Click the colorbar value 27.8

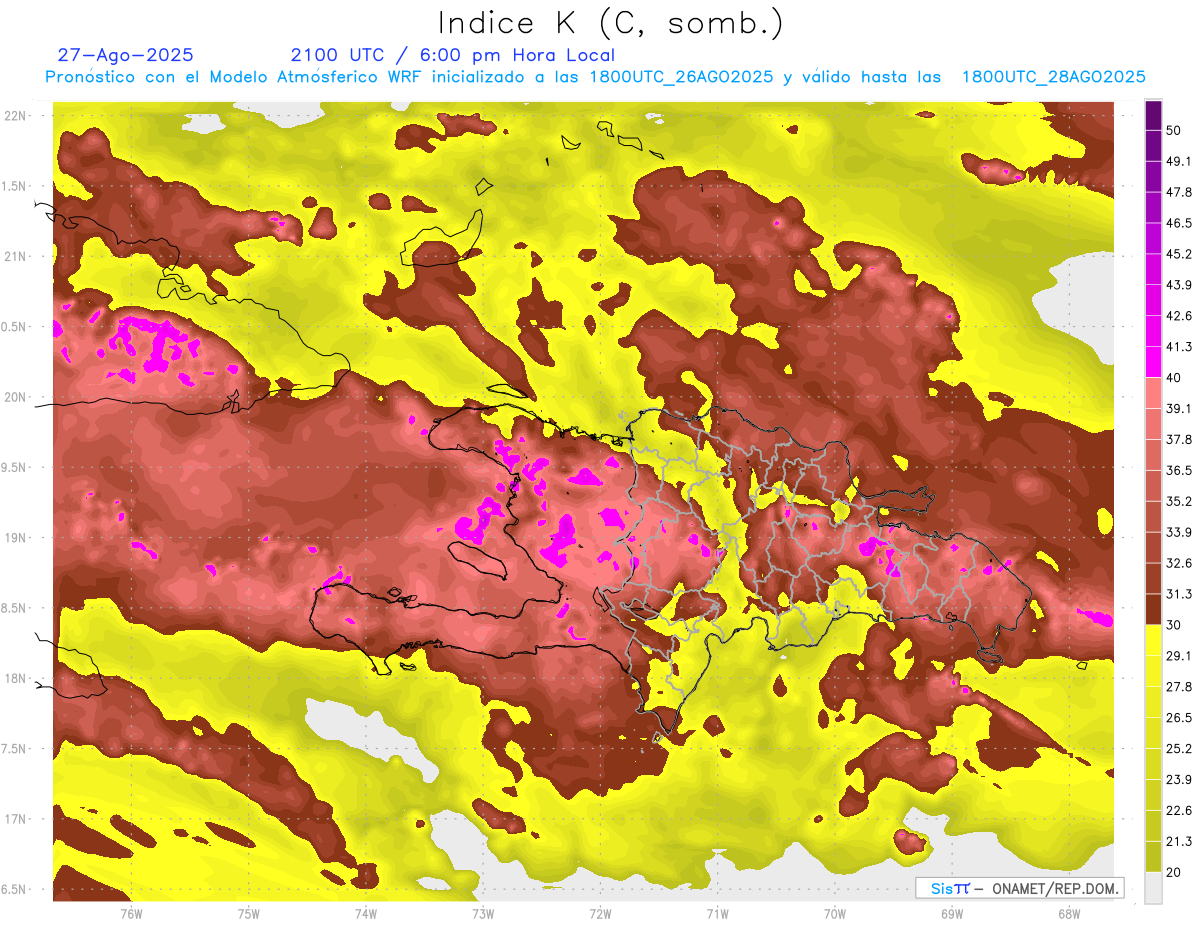pyautogui.click(x=1178, y=687)
